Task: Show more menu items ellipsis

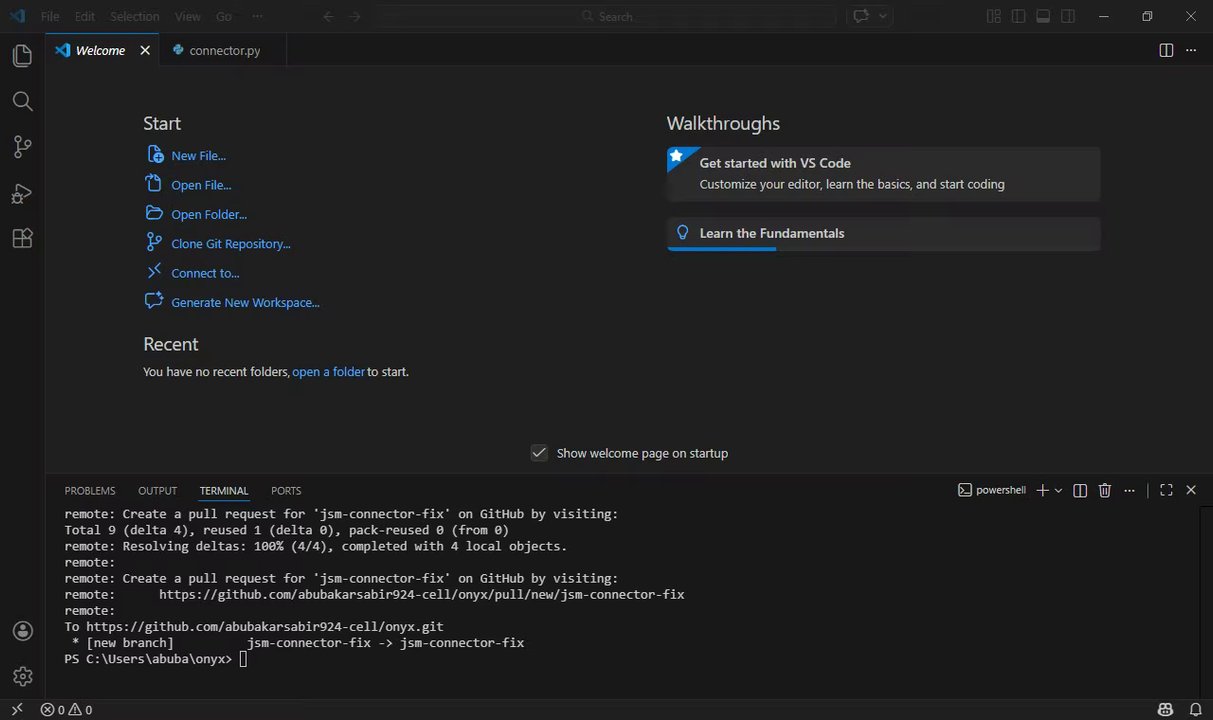Action: 258,16
